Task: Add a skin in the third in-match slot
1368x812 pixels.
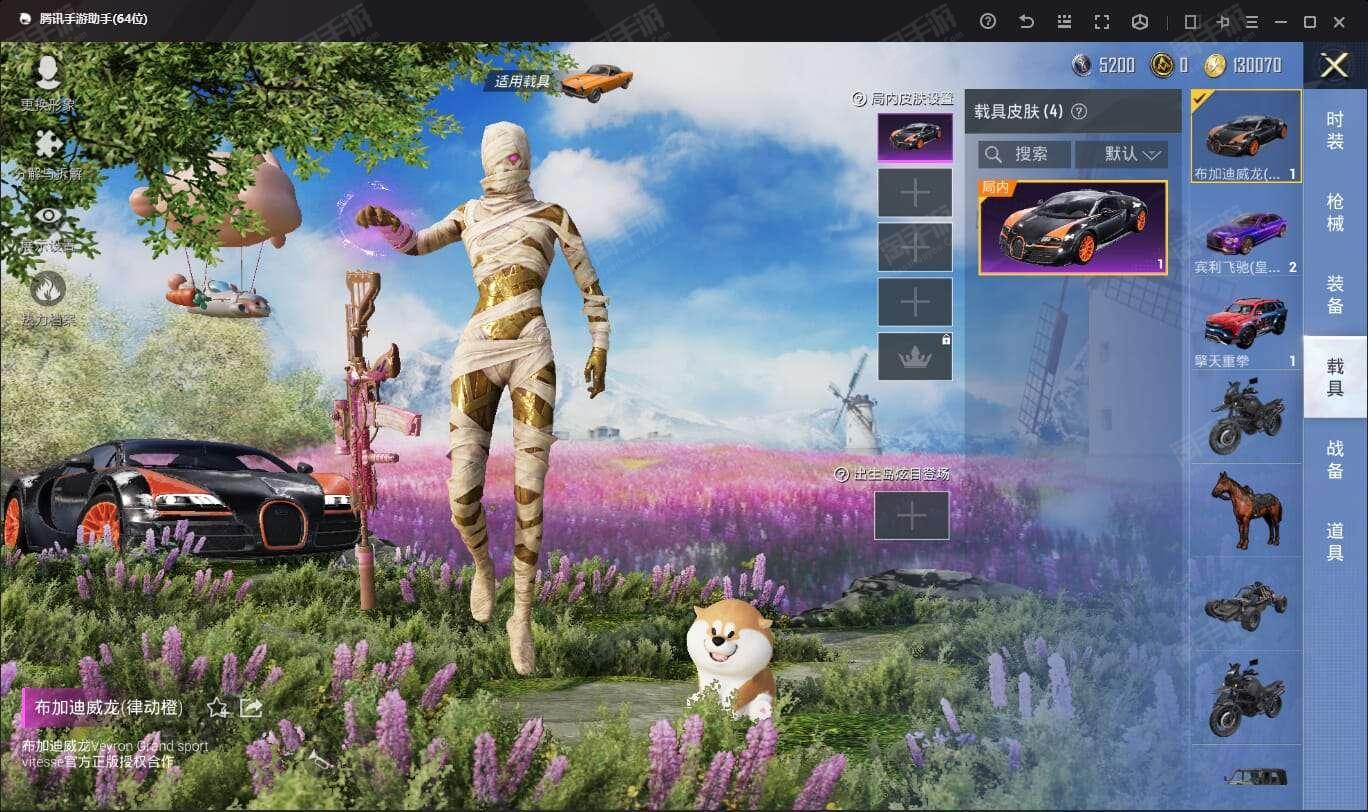Action: [x=915, y=247]
